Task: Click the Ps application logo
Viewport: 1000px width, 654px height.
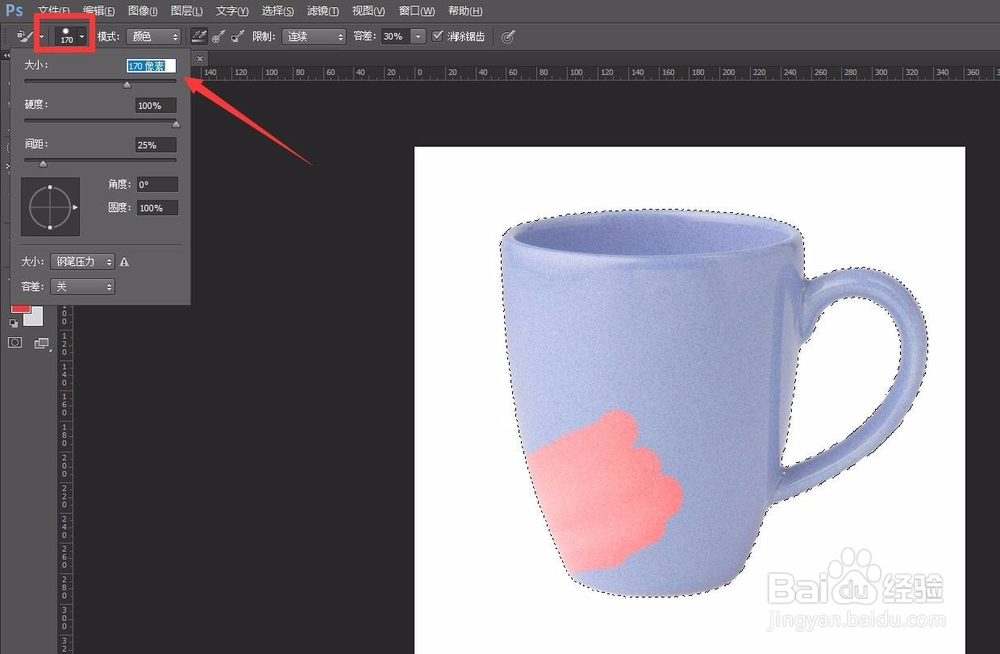Action: coord(14,10)
